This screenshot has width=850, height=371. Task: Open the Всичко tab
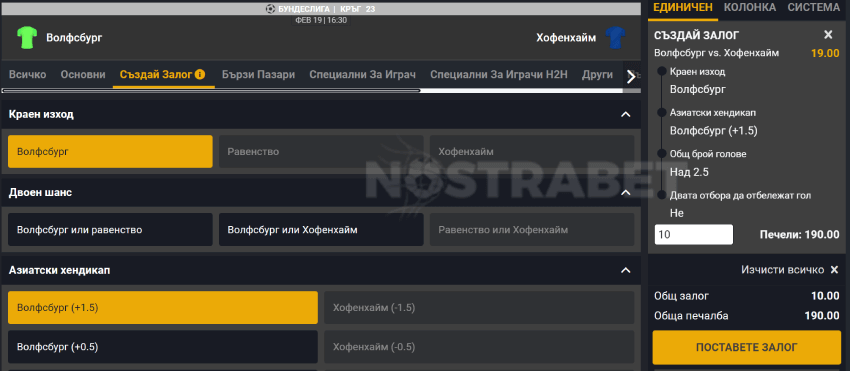click(28, 74)
